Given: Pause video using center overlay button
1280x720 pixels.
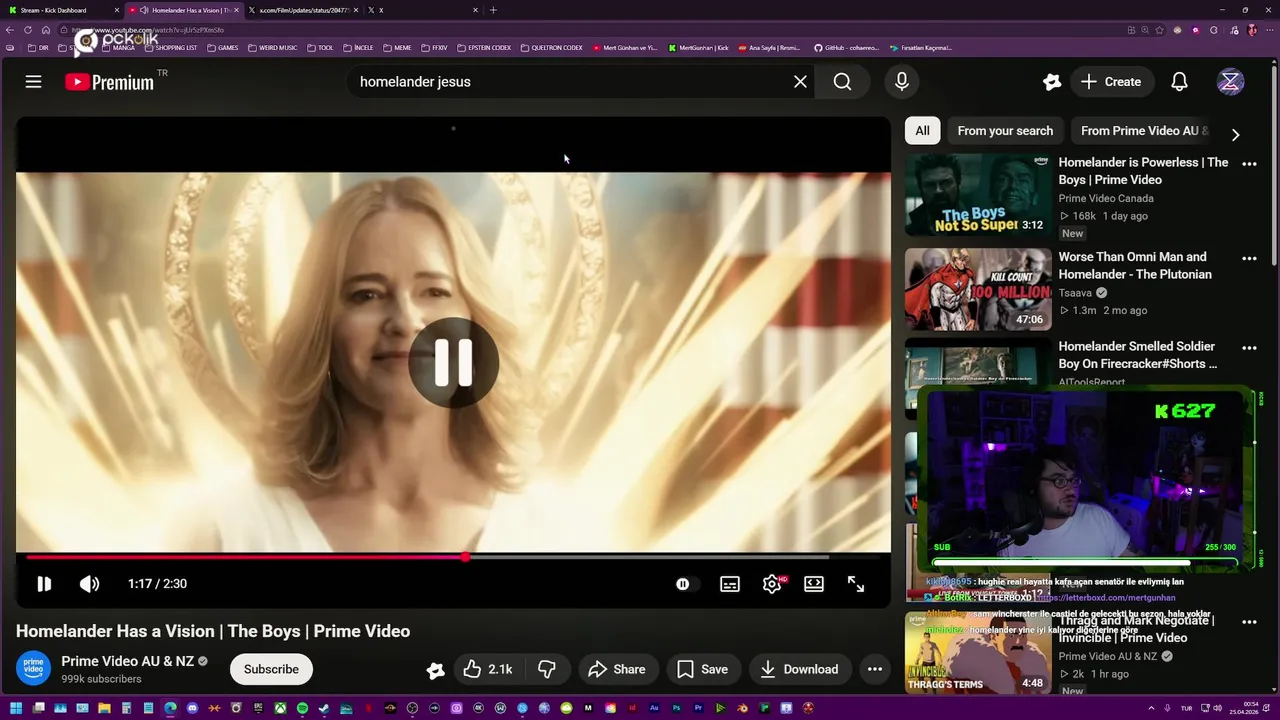Looking at the screenshot, I should [453, 363].
